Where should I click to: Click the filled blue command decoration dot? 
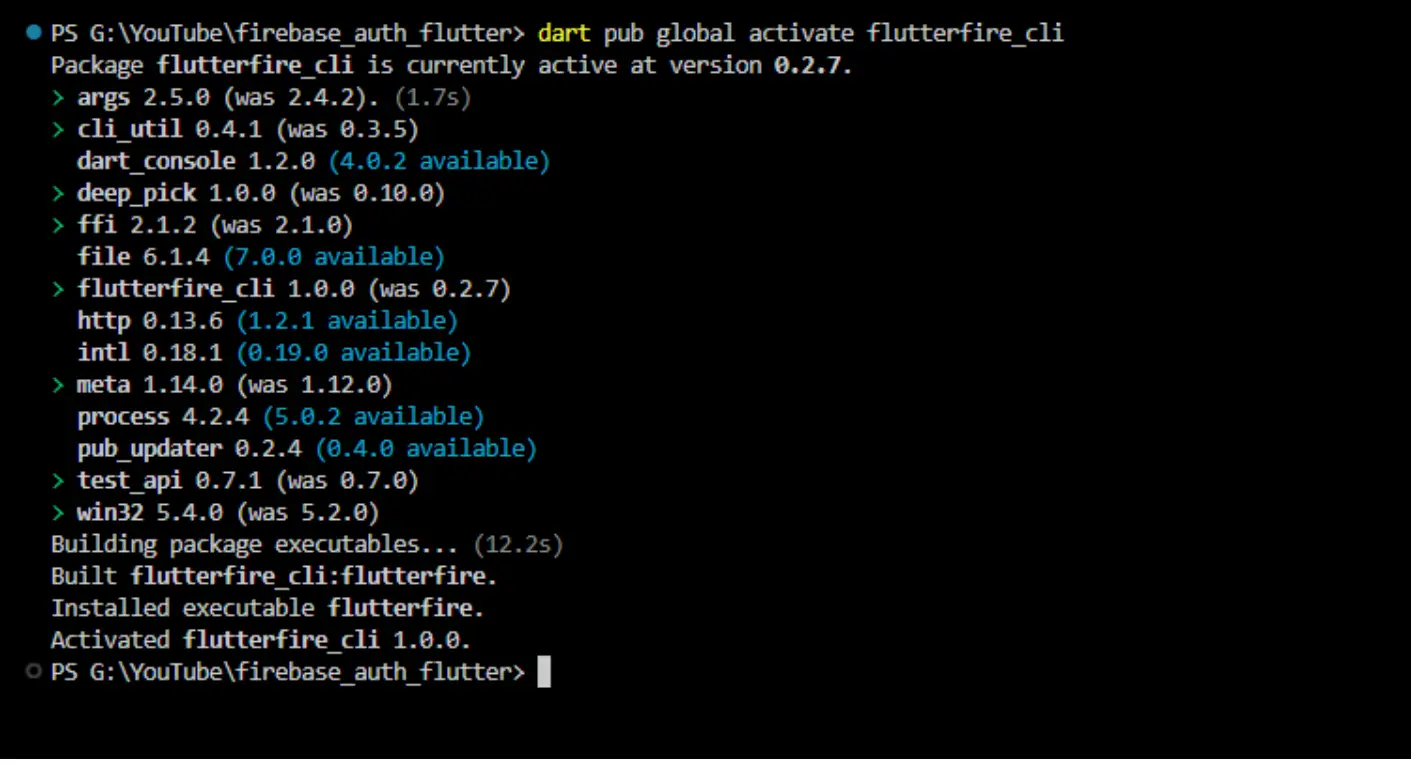34,33
